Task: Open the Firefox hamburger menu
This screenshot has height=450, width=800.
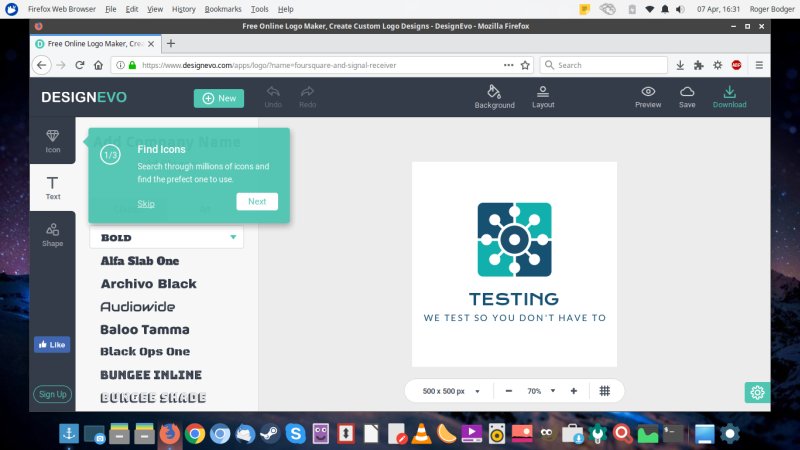Action: tap(759, 65)
